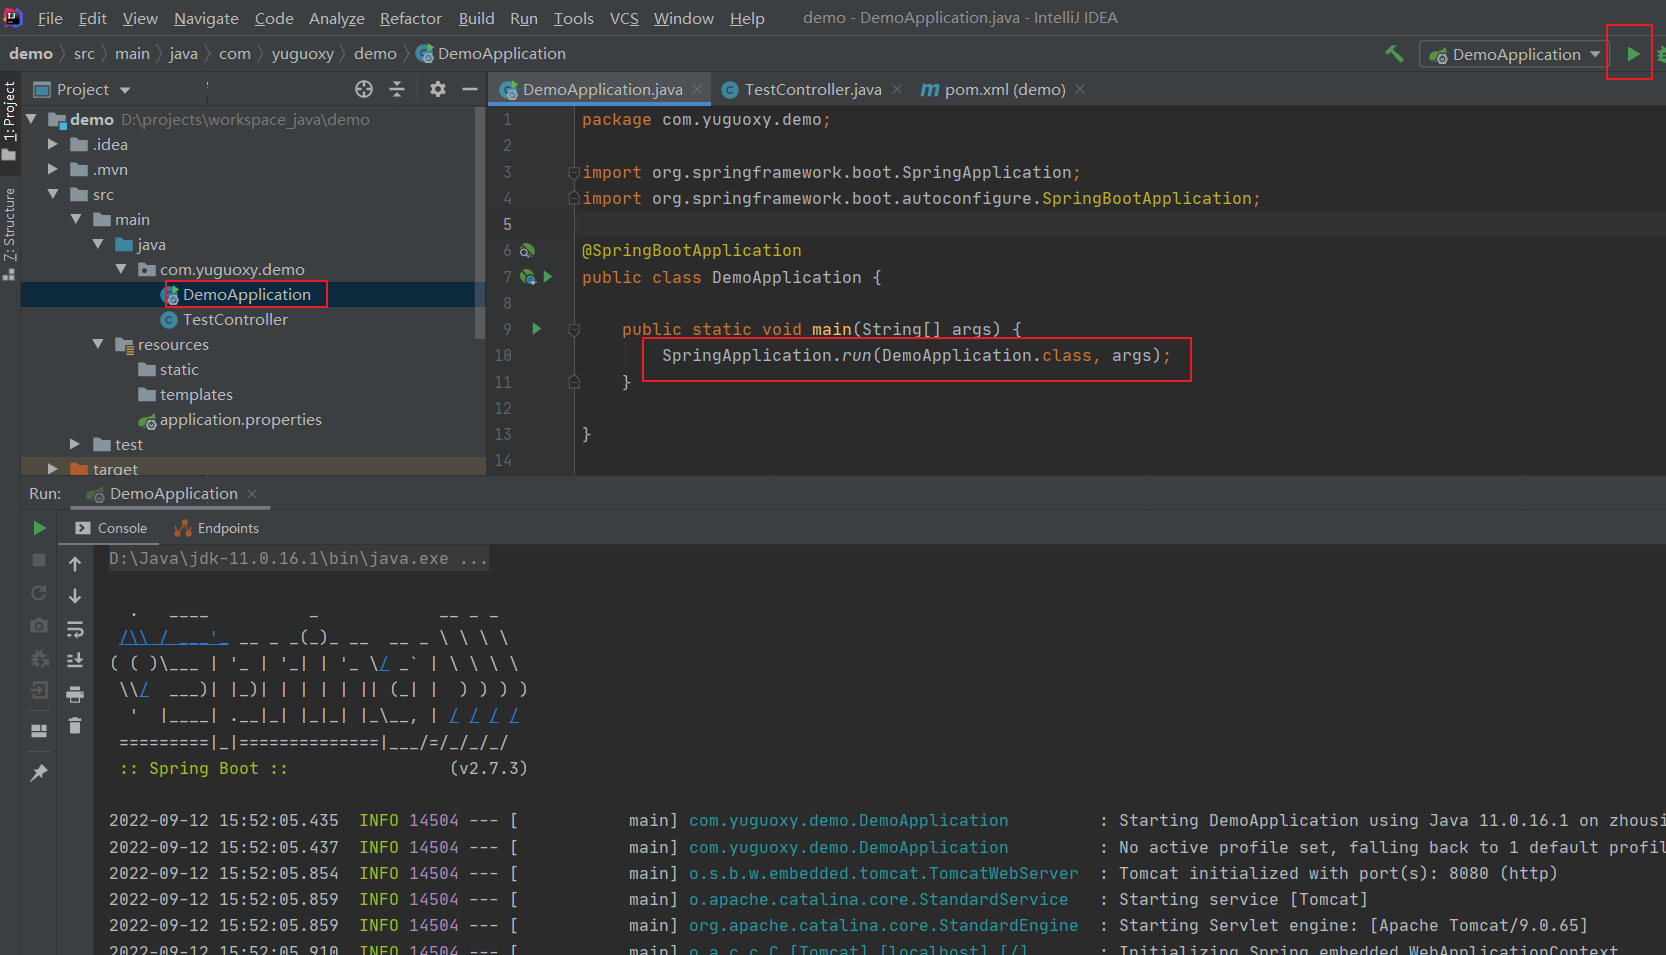Switch to TestController.java editor tab
This screenshot has width=1666, height=955.
(812, 89)
